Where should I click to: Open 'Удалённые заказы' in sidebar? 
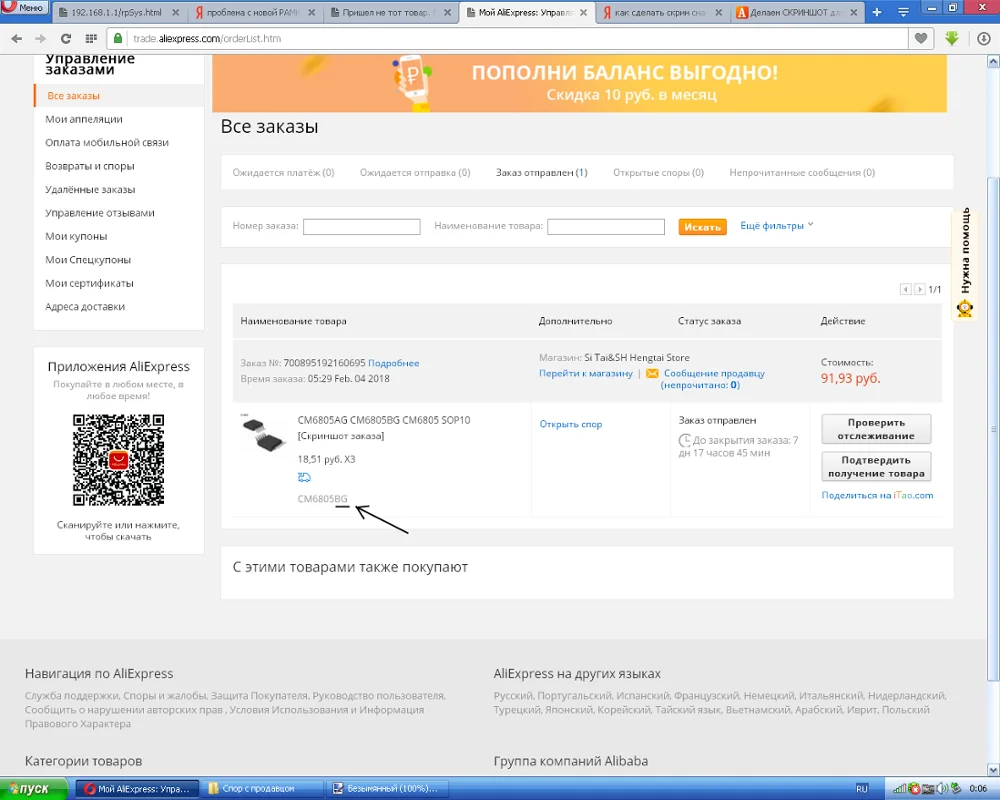[90, 189]
